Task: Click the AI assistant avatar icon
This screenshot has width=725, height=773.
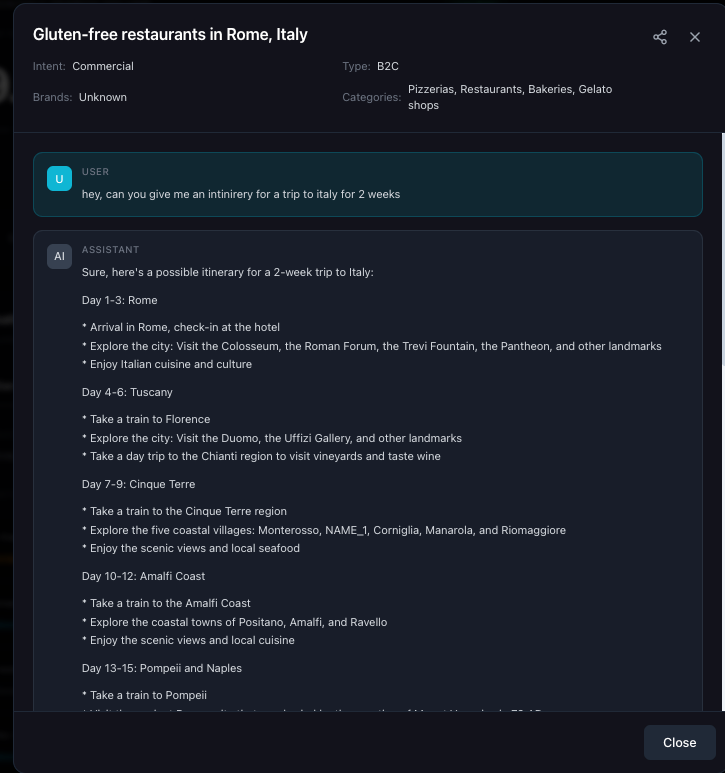Action: tap(59, 257)
